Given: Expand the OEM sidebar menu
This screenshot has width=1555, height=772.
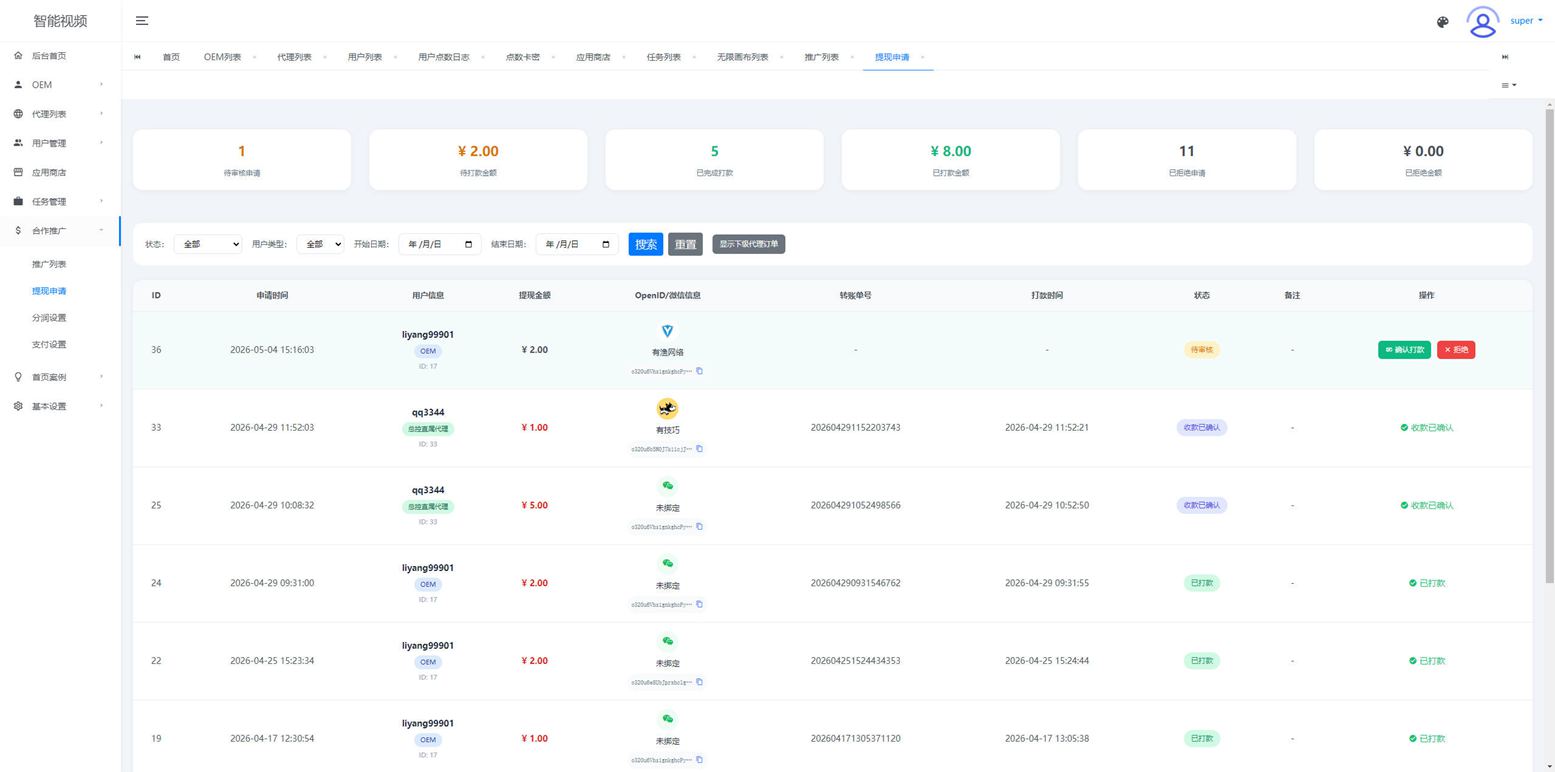Looking at the screenshot, I should tap(102, 85).
